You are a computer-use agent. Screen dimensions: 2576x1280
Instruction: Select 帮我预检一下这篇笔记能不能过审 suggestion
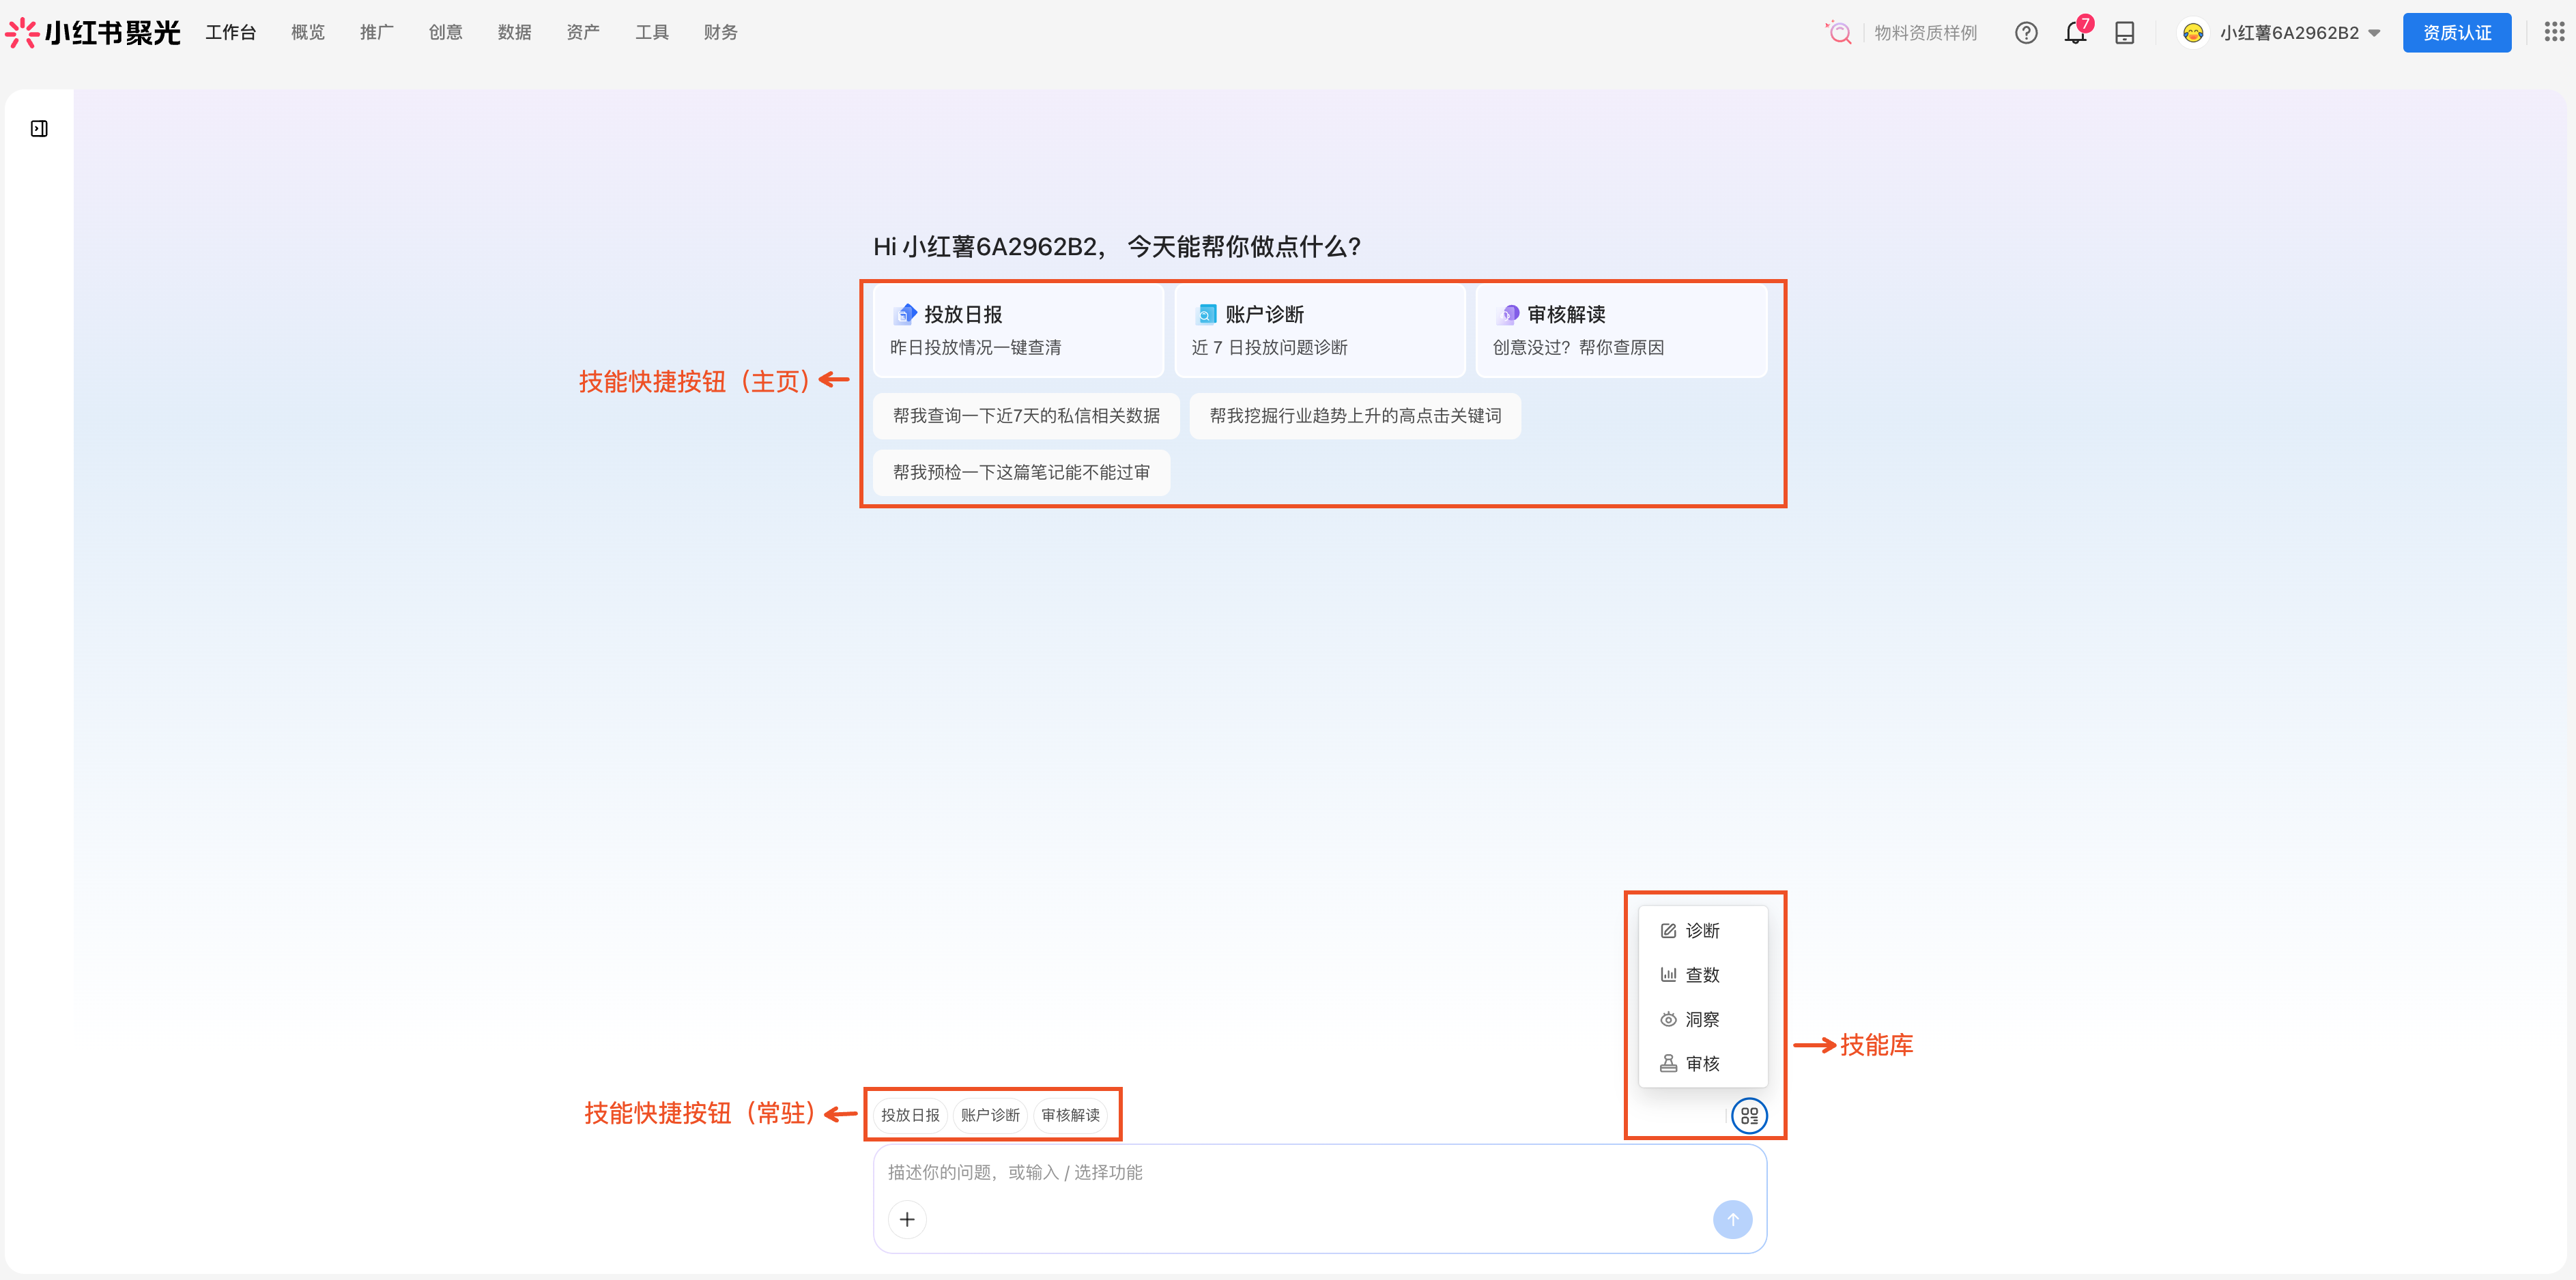1021,472
